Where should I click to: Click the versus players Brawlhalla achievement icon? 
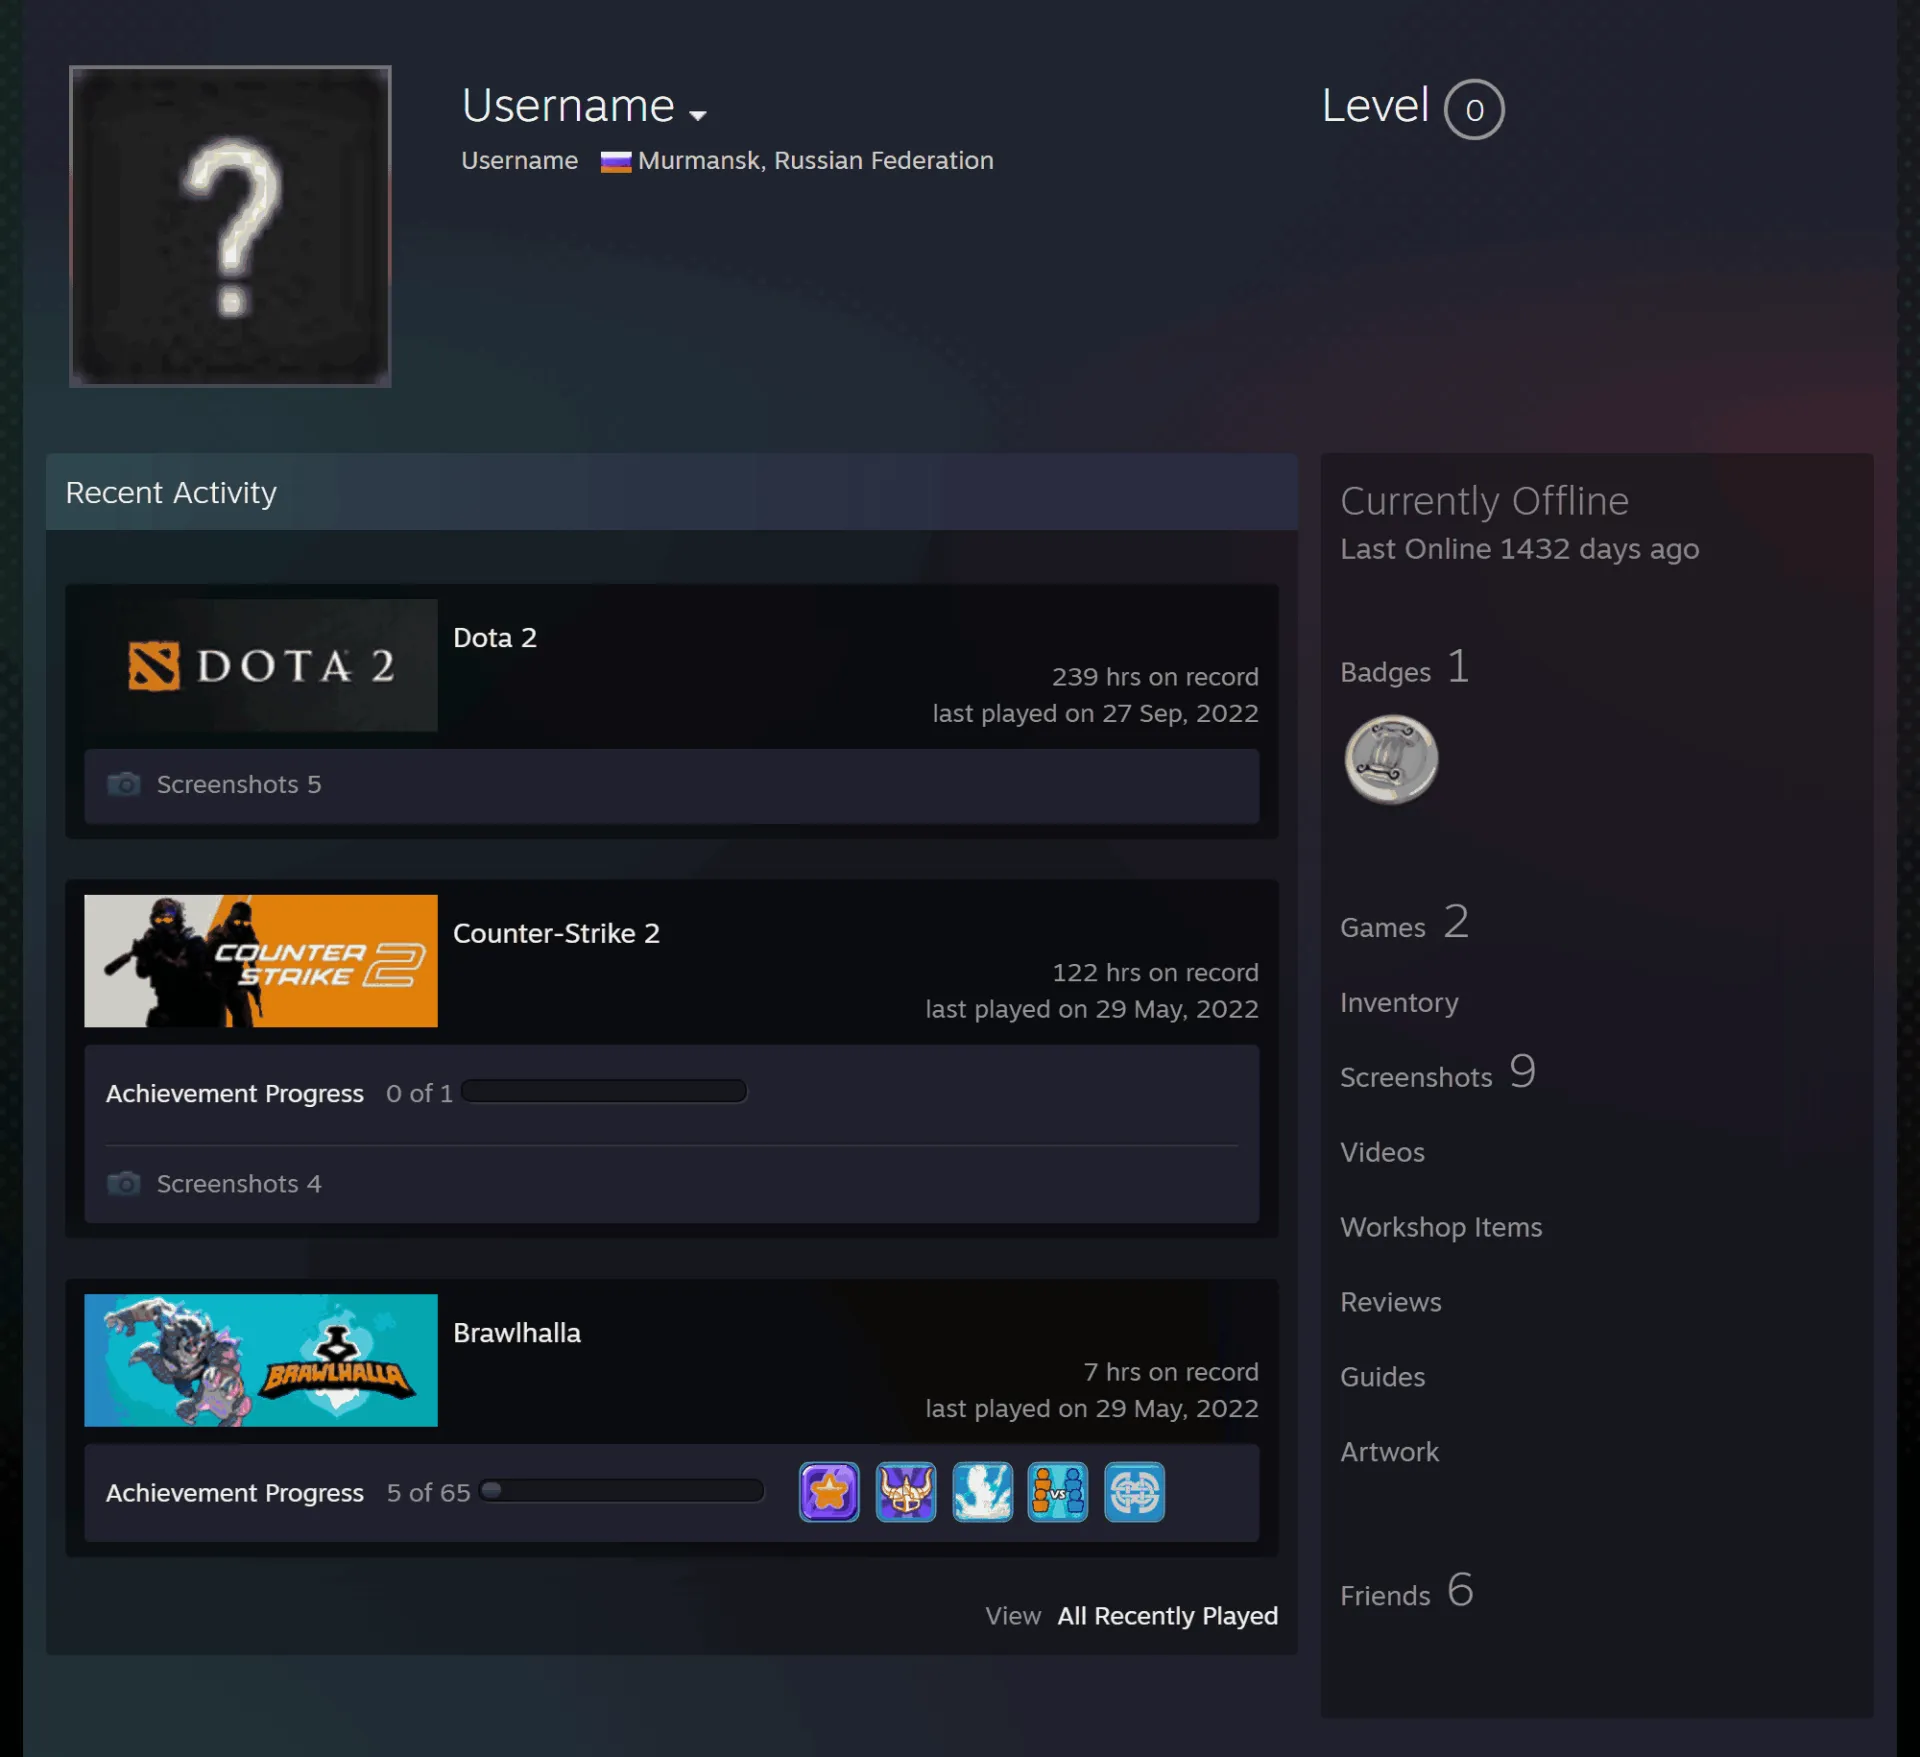pos(1058,1492)
